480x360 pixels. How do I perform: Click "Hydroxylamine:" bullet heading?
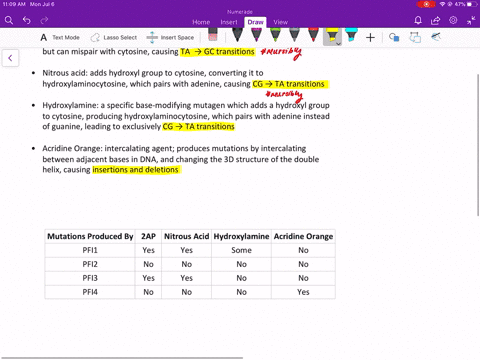pyautogui.click(x=70, y=105)
